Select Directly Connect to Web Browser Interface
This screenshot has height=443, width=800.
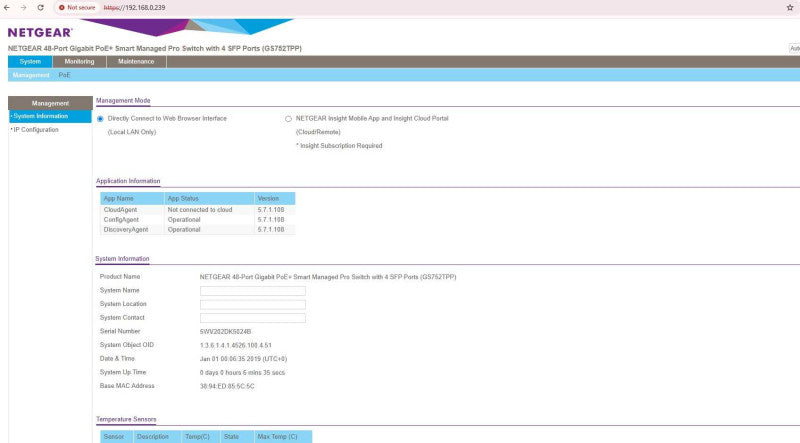coord(100,118)
